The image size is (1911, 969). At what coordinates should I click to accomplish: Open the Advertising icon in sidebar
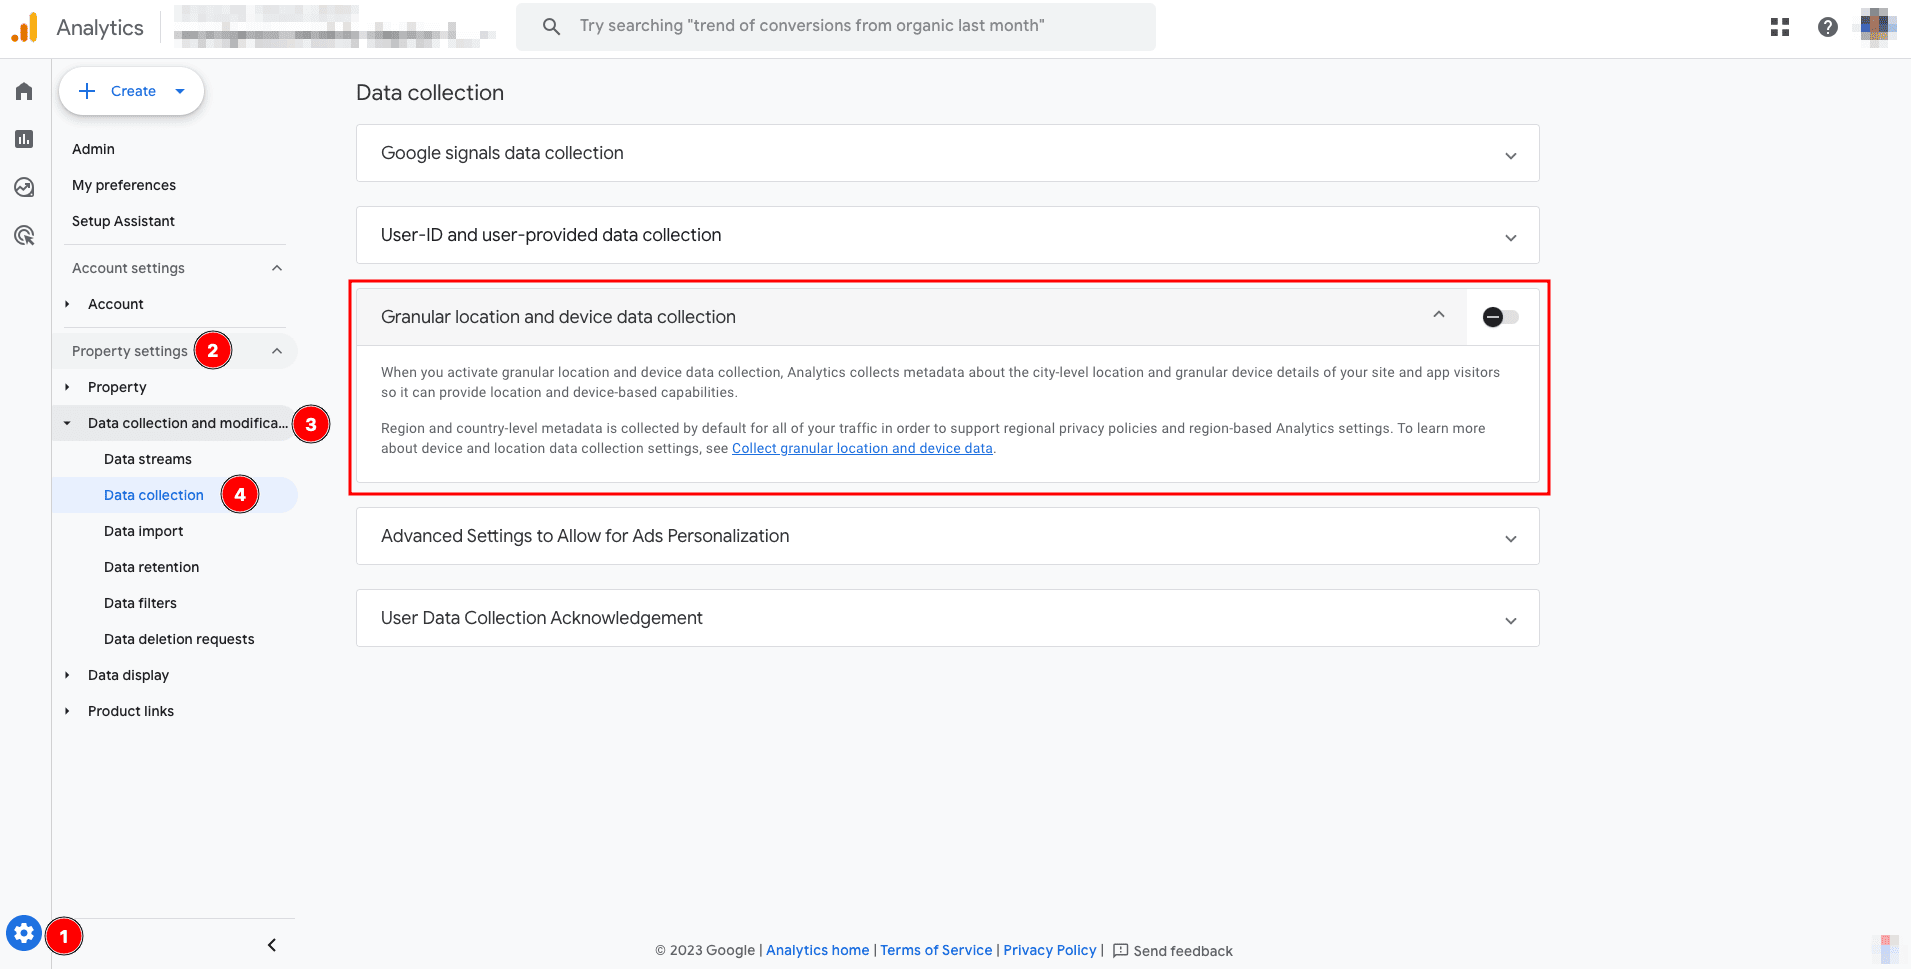point(24,235)
